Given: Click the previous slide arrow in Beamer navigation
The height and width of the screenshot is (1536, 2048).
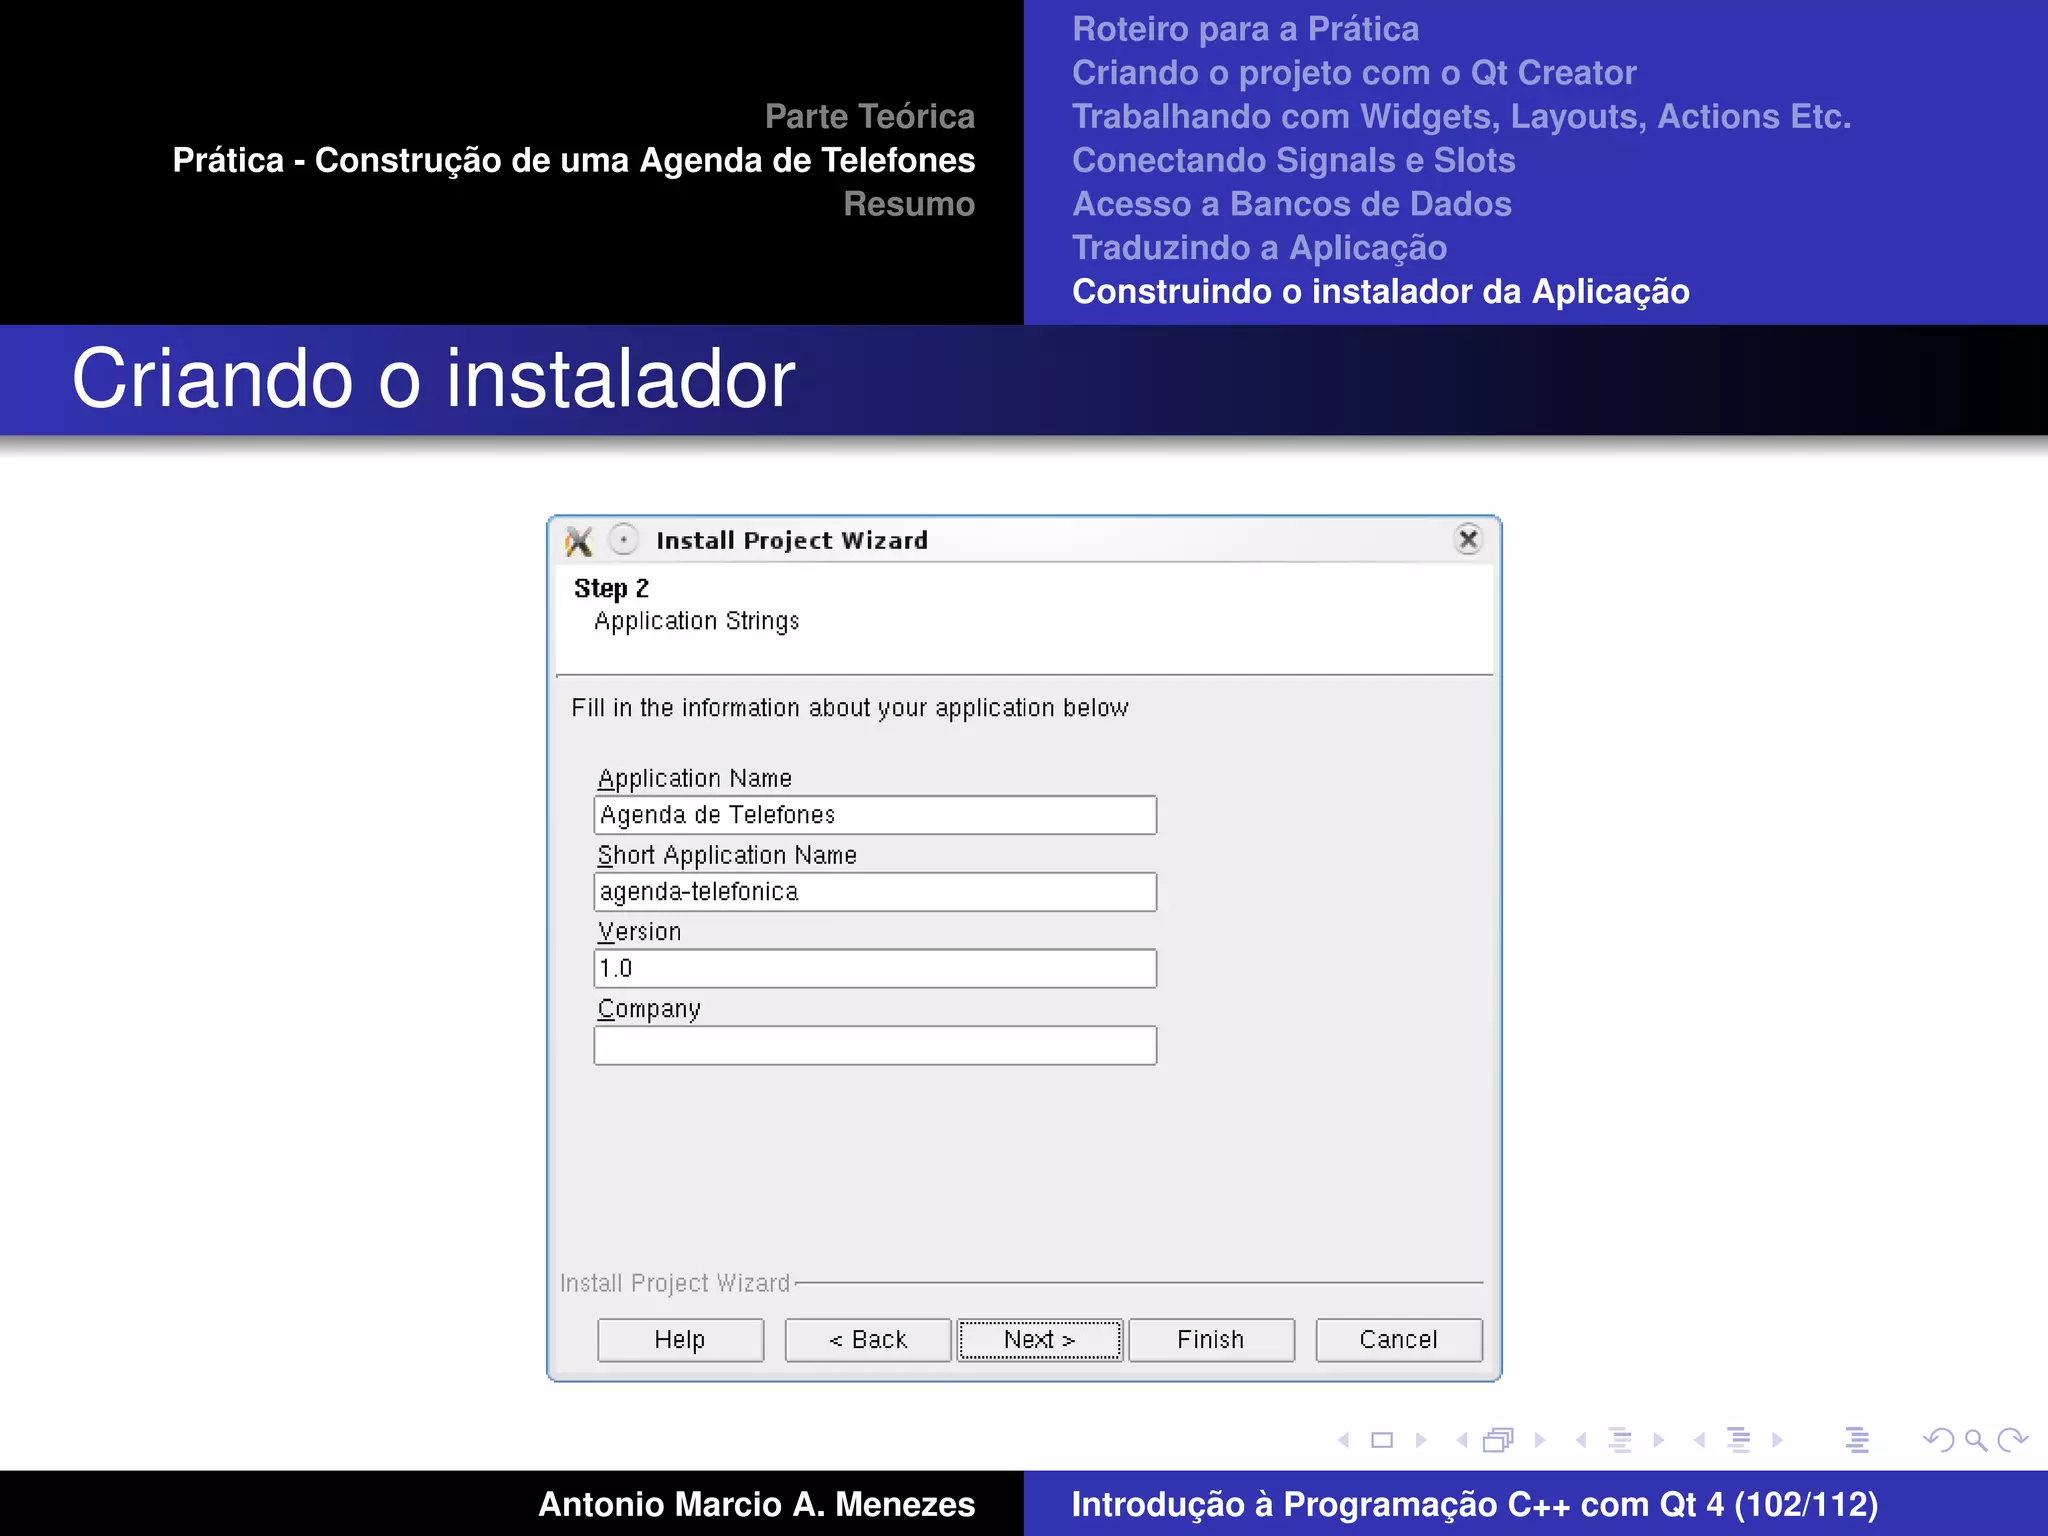Looking at the screenshot, I should [x=1344, y=1440].
